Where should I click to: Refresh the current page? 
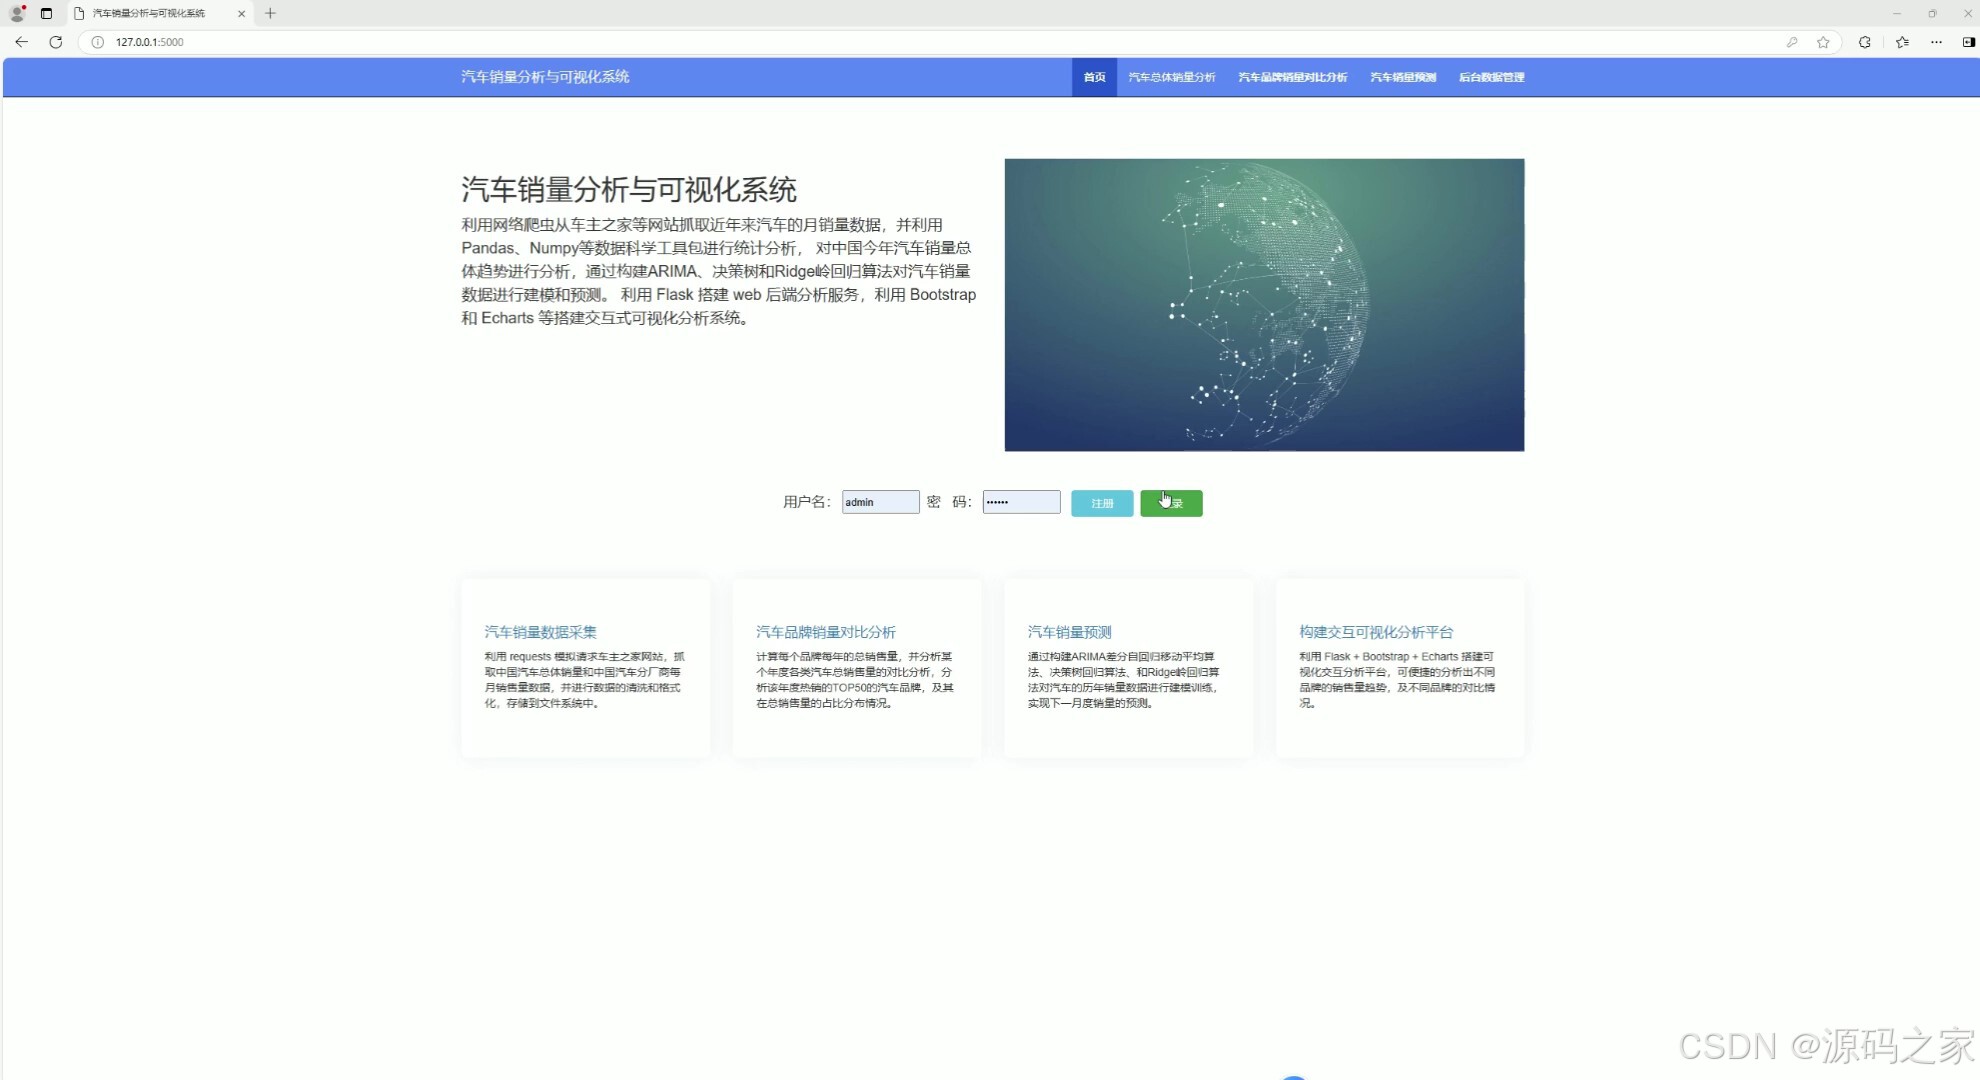coord(56,42)
